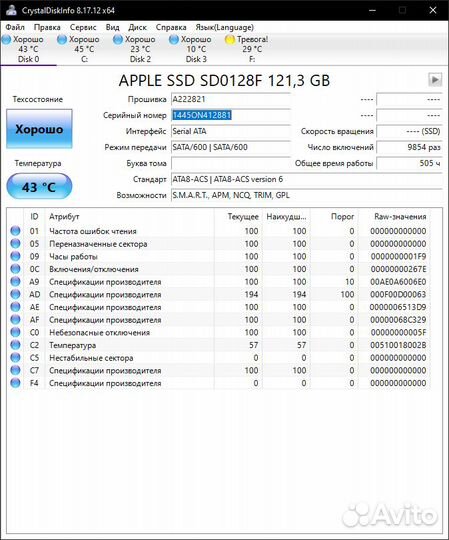Screen dimensions: 449x540
Task: Open the Вид menu
Action: 113,27
